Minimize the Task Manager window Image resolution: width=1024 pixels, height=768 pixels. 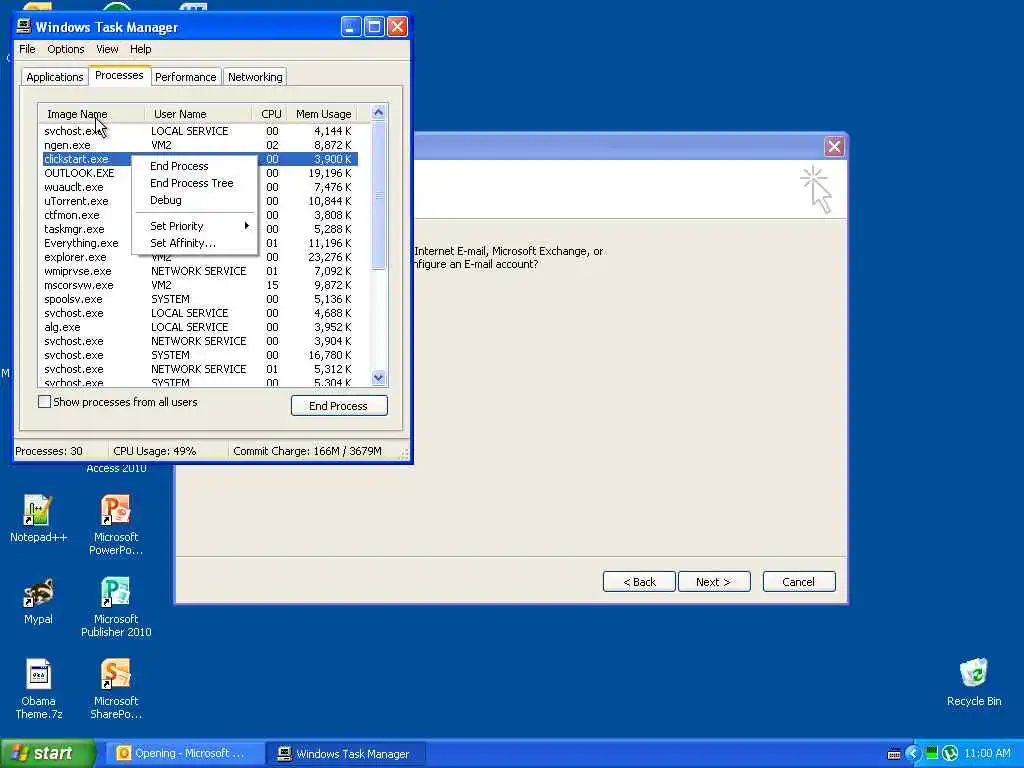point(351,27)
